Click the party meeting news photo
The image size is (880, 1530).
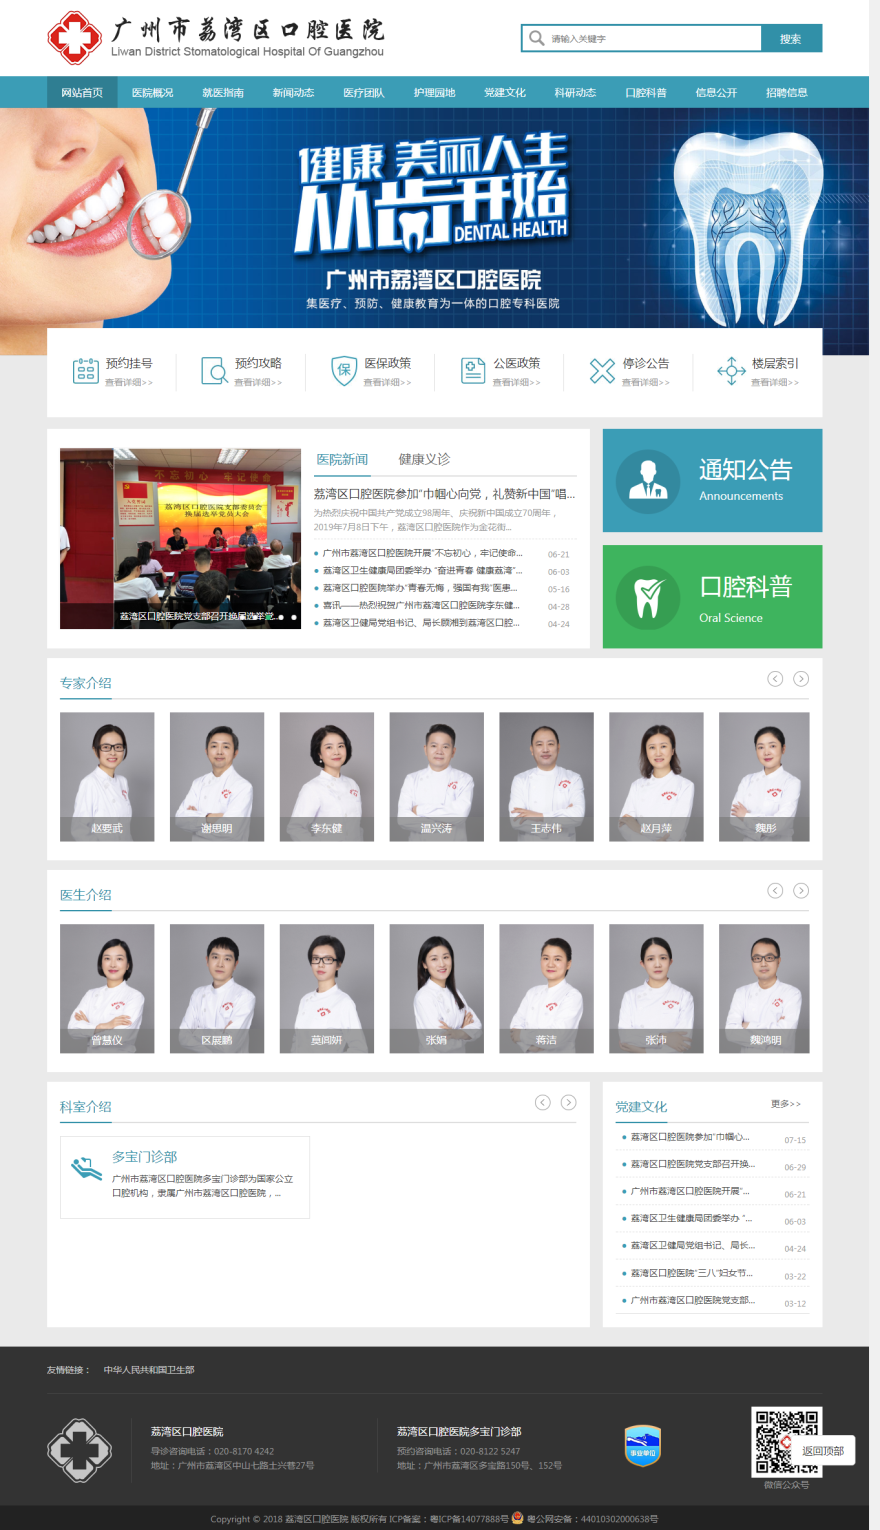point(180,538)
